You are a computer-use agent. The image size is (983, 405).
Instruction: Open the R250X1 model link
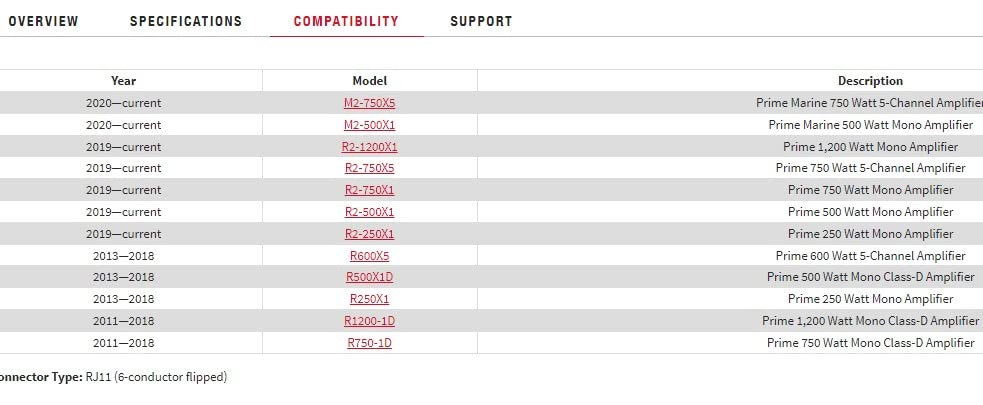point(369,299)
